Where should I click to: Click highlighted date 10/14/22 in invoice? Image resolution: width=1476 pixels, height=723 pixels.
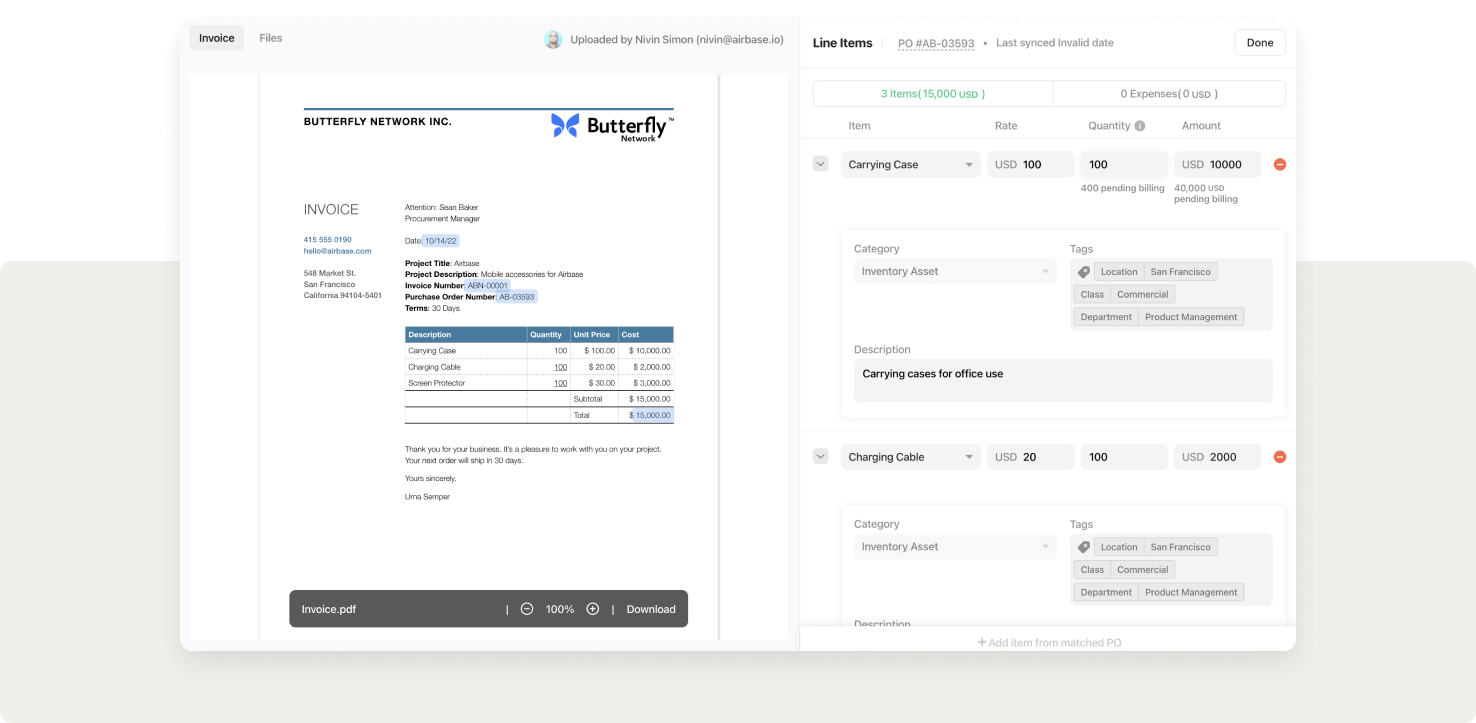(441, 241)
